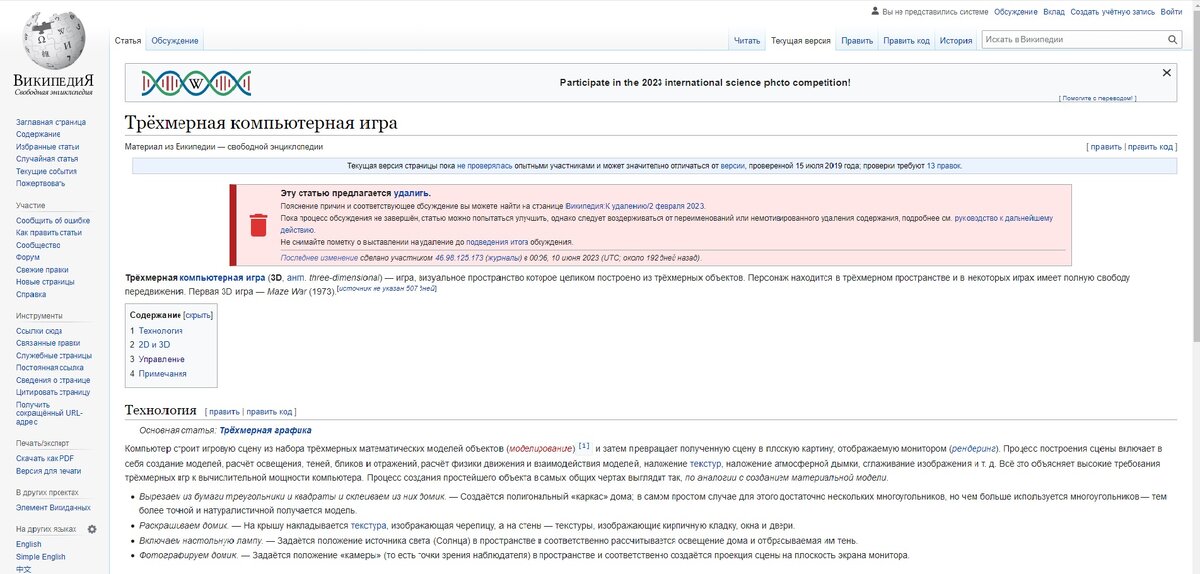Screen dimensions: 1200x574
Task: Open Текущие события link
Action: pos(46,171)
